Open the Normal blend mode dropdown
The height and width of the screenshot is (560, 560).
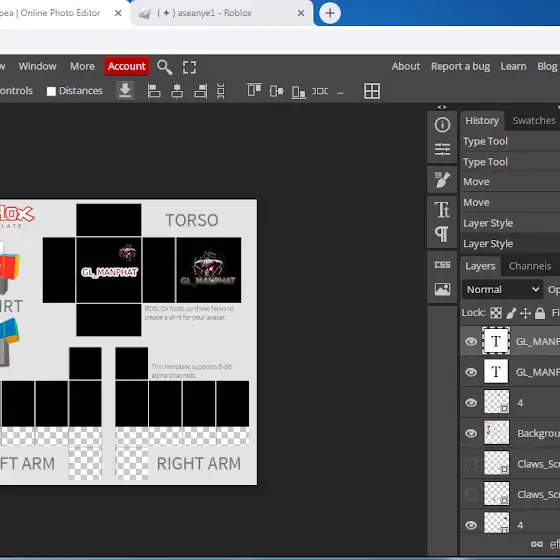click(x=502, y=289)
